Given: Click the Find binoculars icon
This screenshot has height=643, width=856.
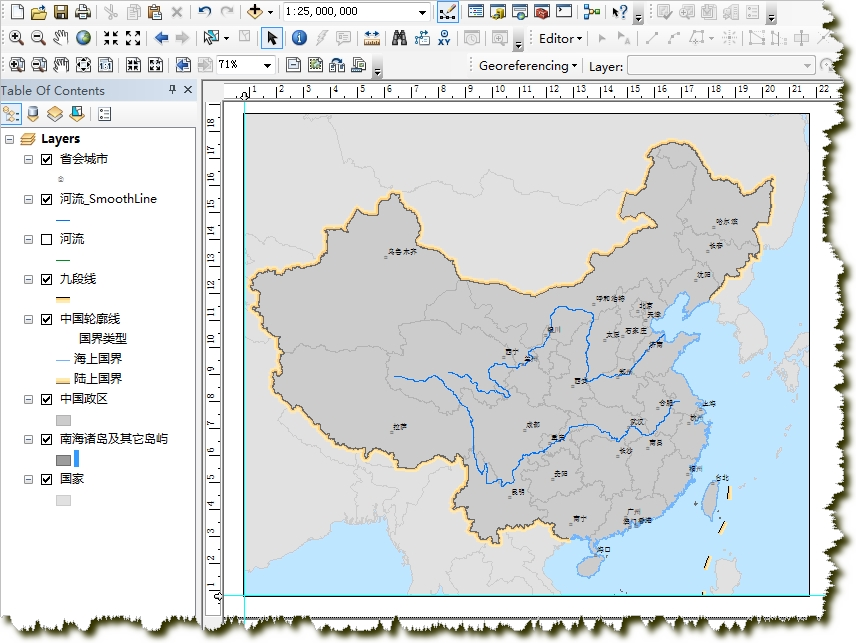Looking at the screenshot, I should tap(398, 38).
